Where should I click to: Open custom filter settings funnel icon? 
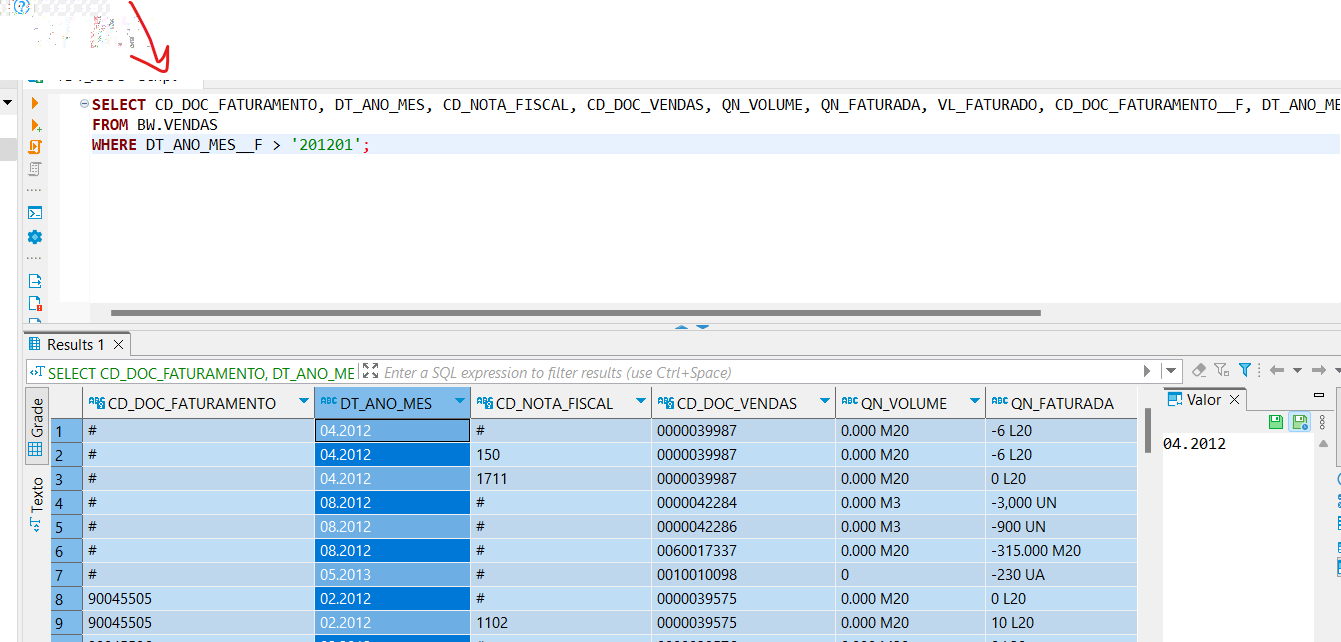pos(1245,370)
